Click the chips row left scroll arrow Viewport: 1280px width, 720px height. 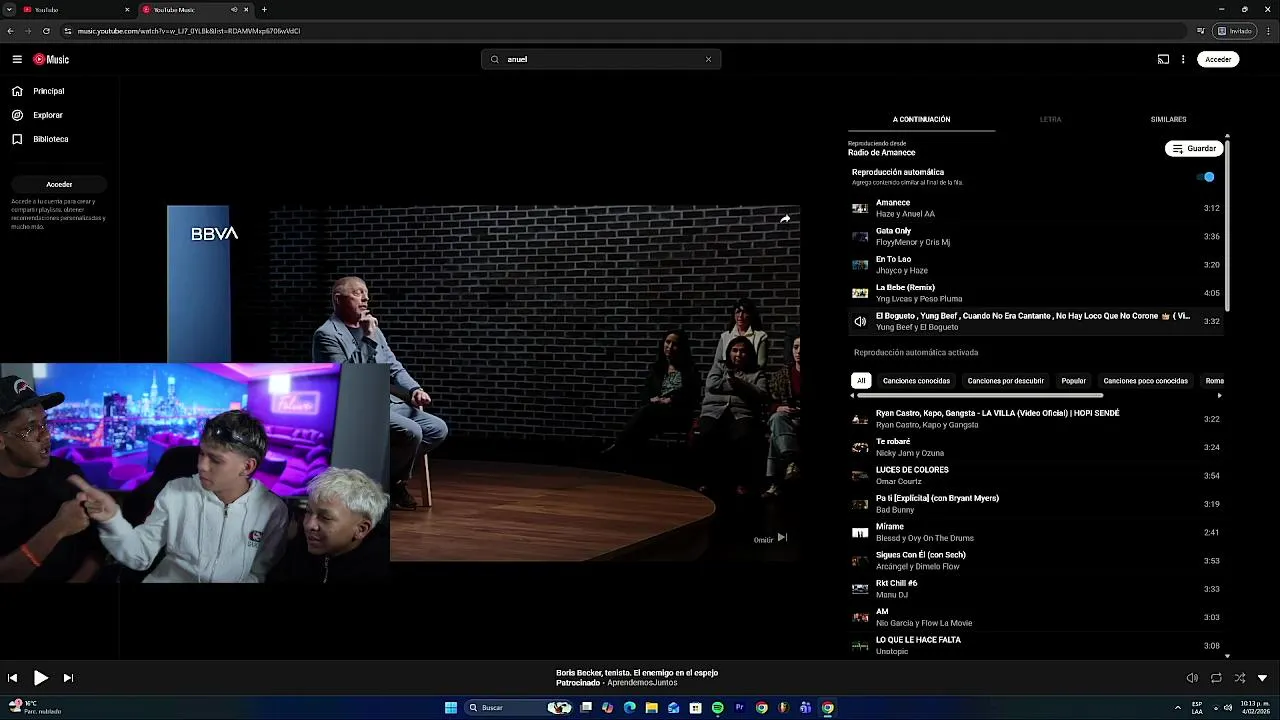pos(852,395)
